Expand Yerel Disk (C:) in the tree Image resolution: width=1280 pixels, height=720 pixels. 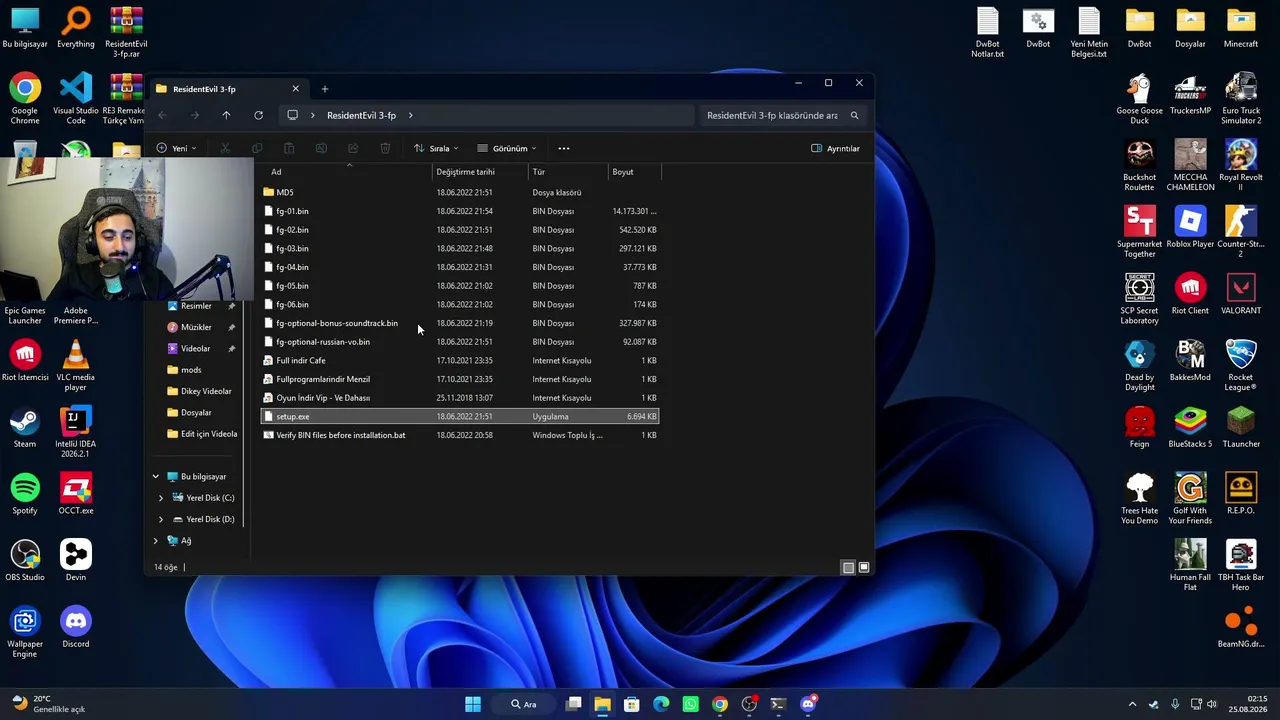161,498
